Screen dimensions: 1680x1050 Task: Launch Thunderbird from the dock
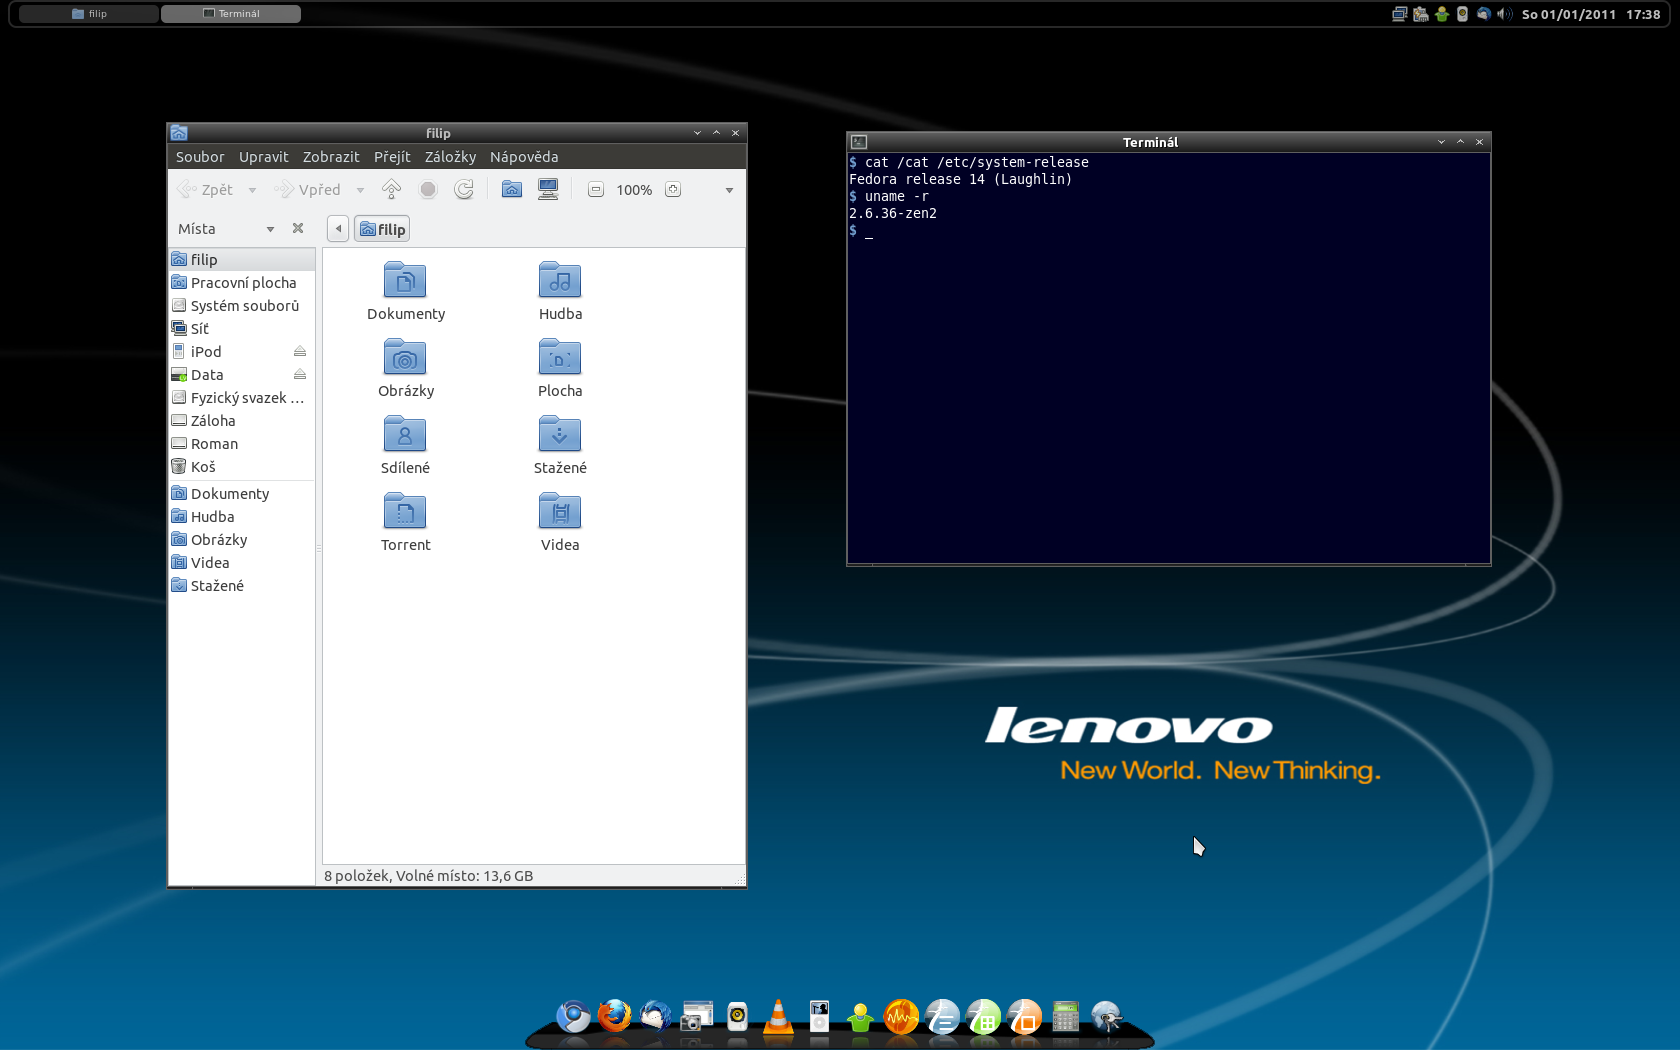656,1016
